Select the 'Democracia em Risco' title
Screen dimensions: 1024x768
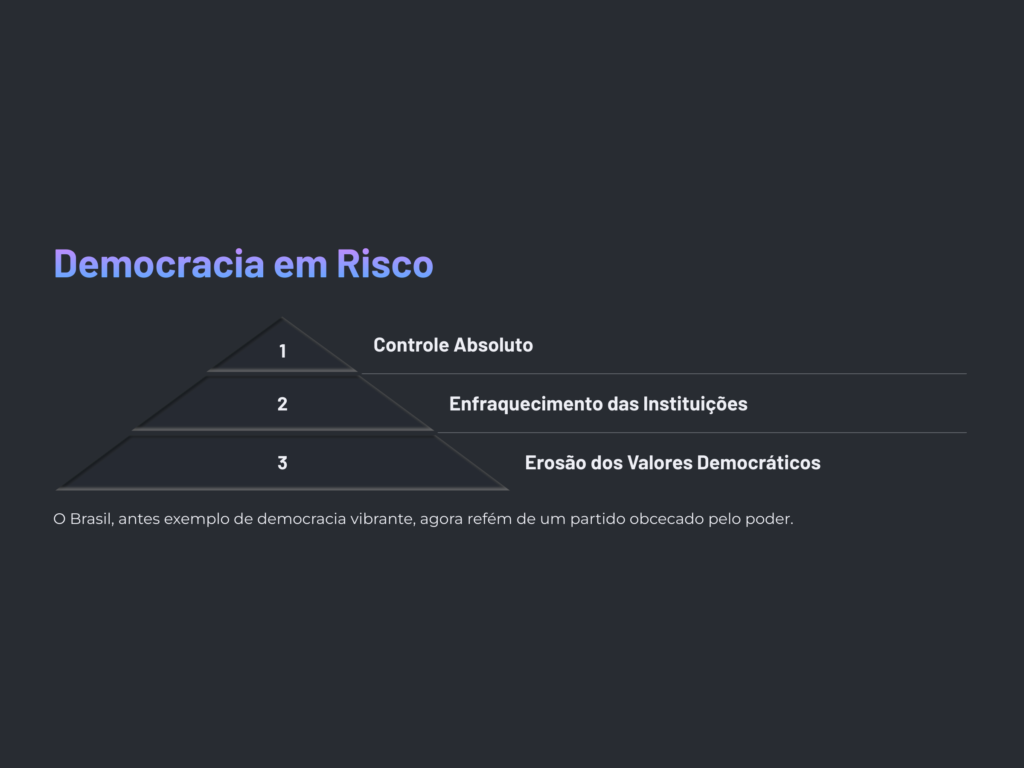[244, 264]
